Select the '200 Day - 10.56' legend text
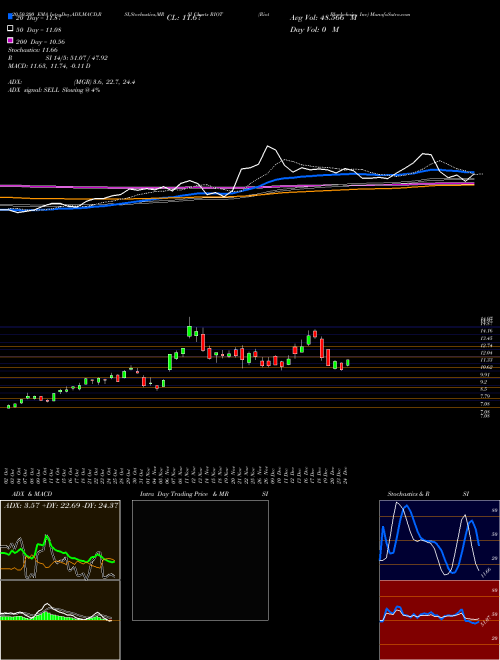This screenshot has width=500, height=660. click(x=40, y=42)
